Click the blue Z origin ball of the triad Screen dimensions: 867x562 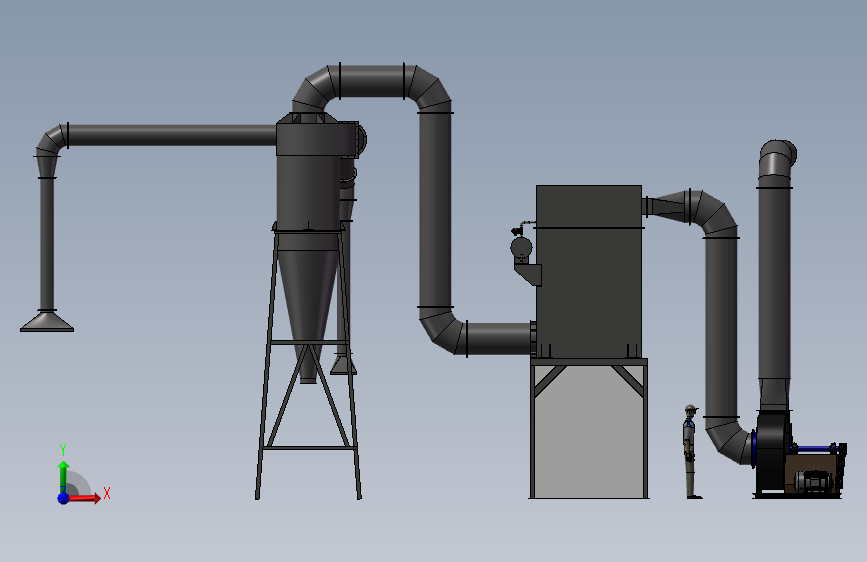tap(64, 498)
